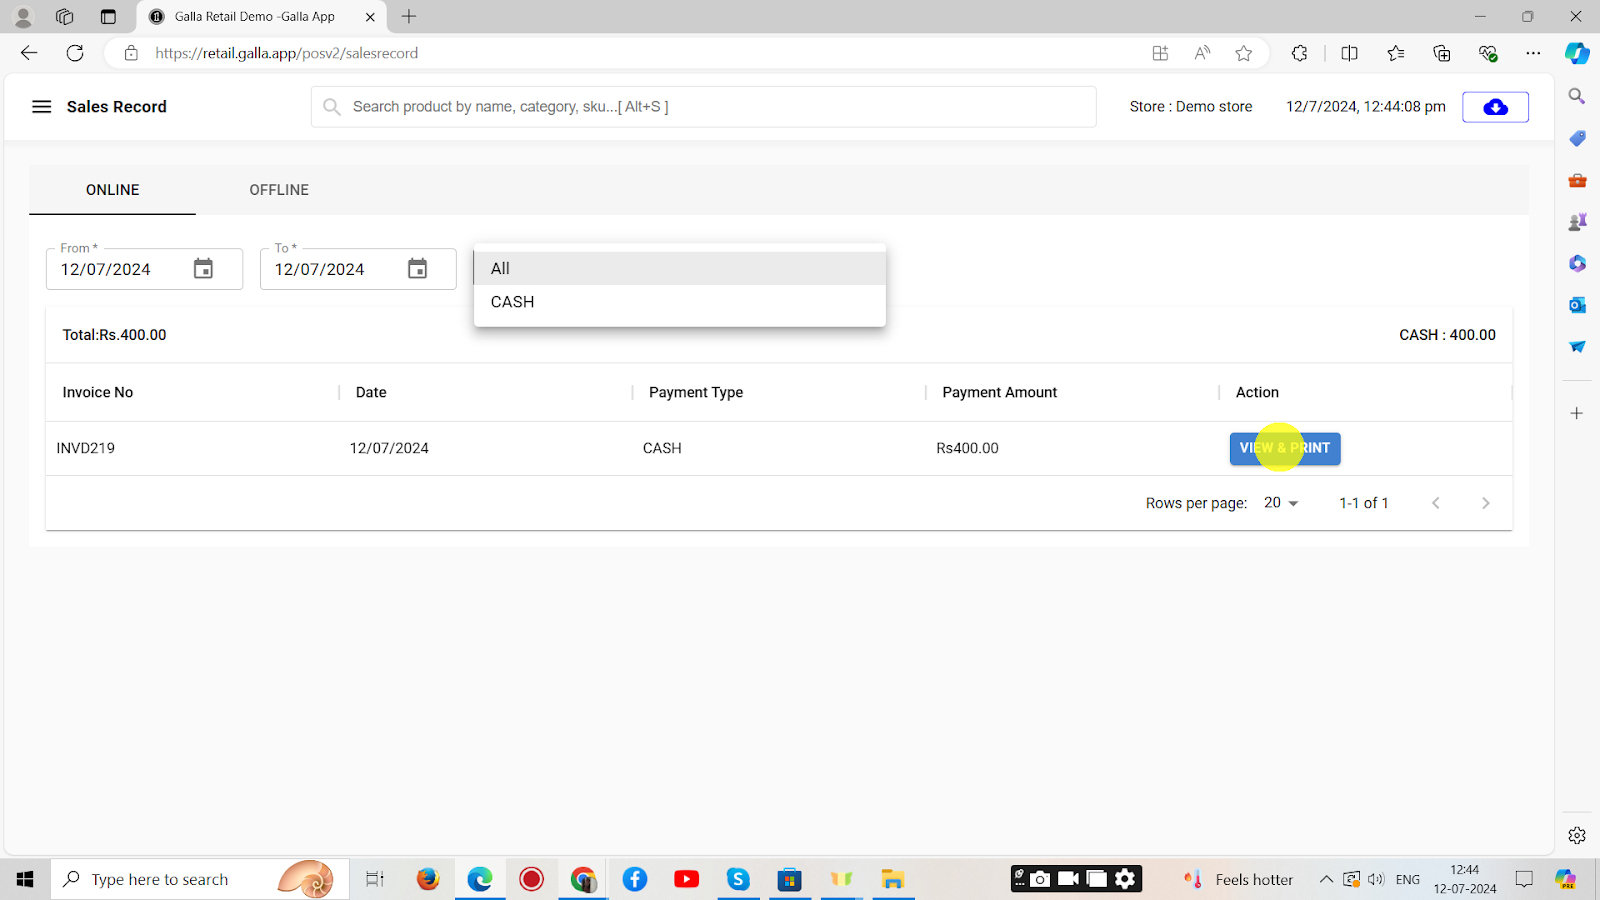This screenshot has height=900, width=1600.
Task: Click Store : Demo store label
Action: (1191, 107)
